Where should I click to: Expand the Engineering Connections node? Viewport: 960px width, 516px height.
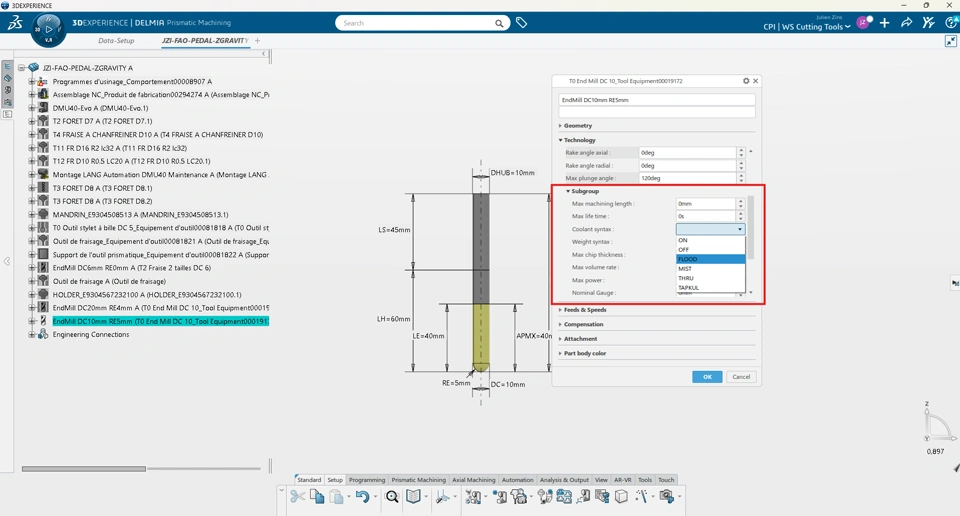point(31,335)
